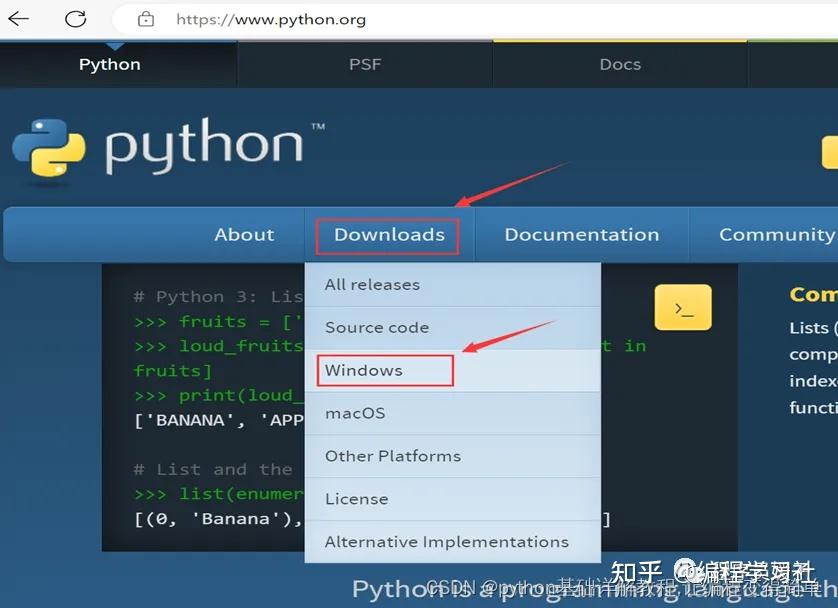The width and height of the screenshot is (838, 608).
Task: Launch the interactive Python shell console icon
Action: tap(683, 309)
